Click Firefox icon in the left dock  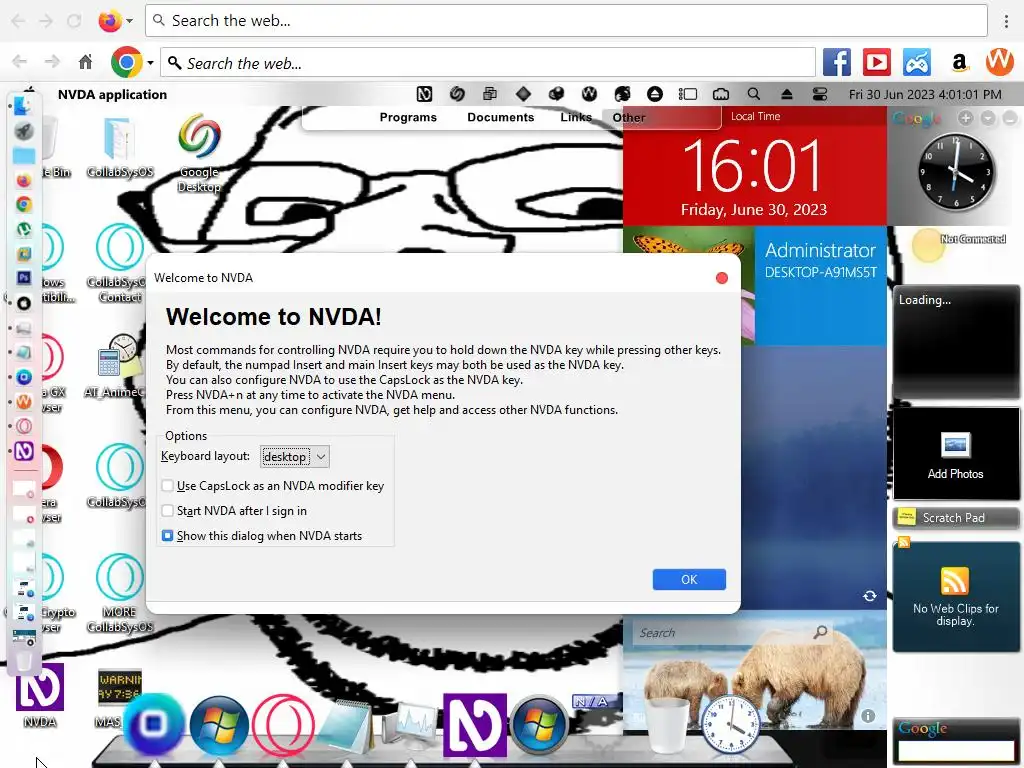tap(24, 180)
